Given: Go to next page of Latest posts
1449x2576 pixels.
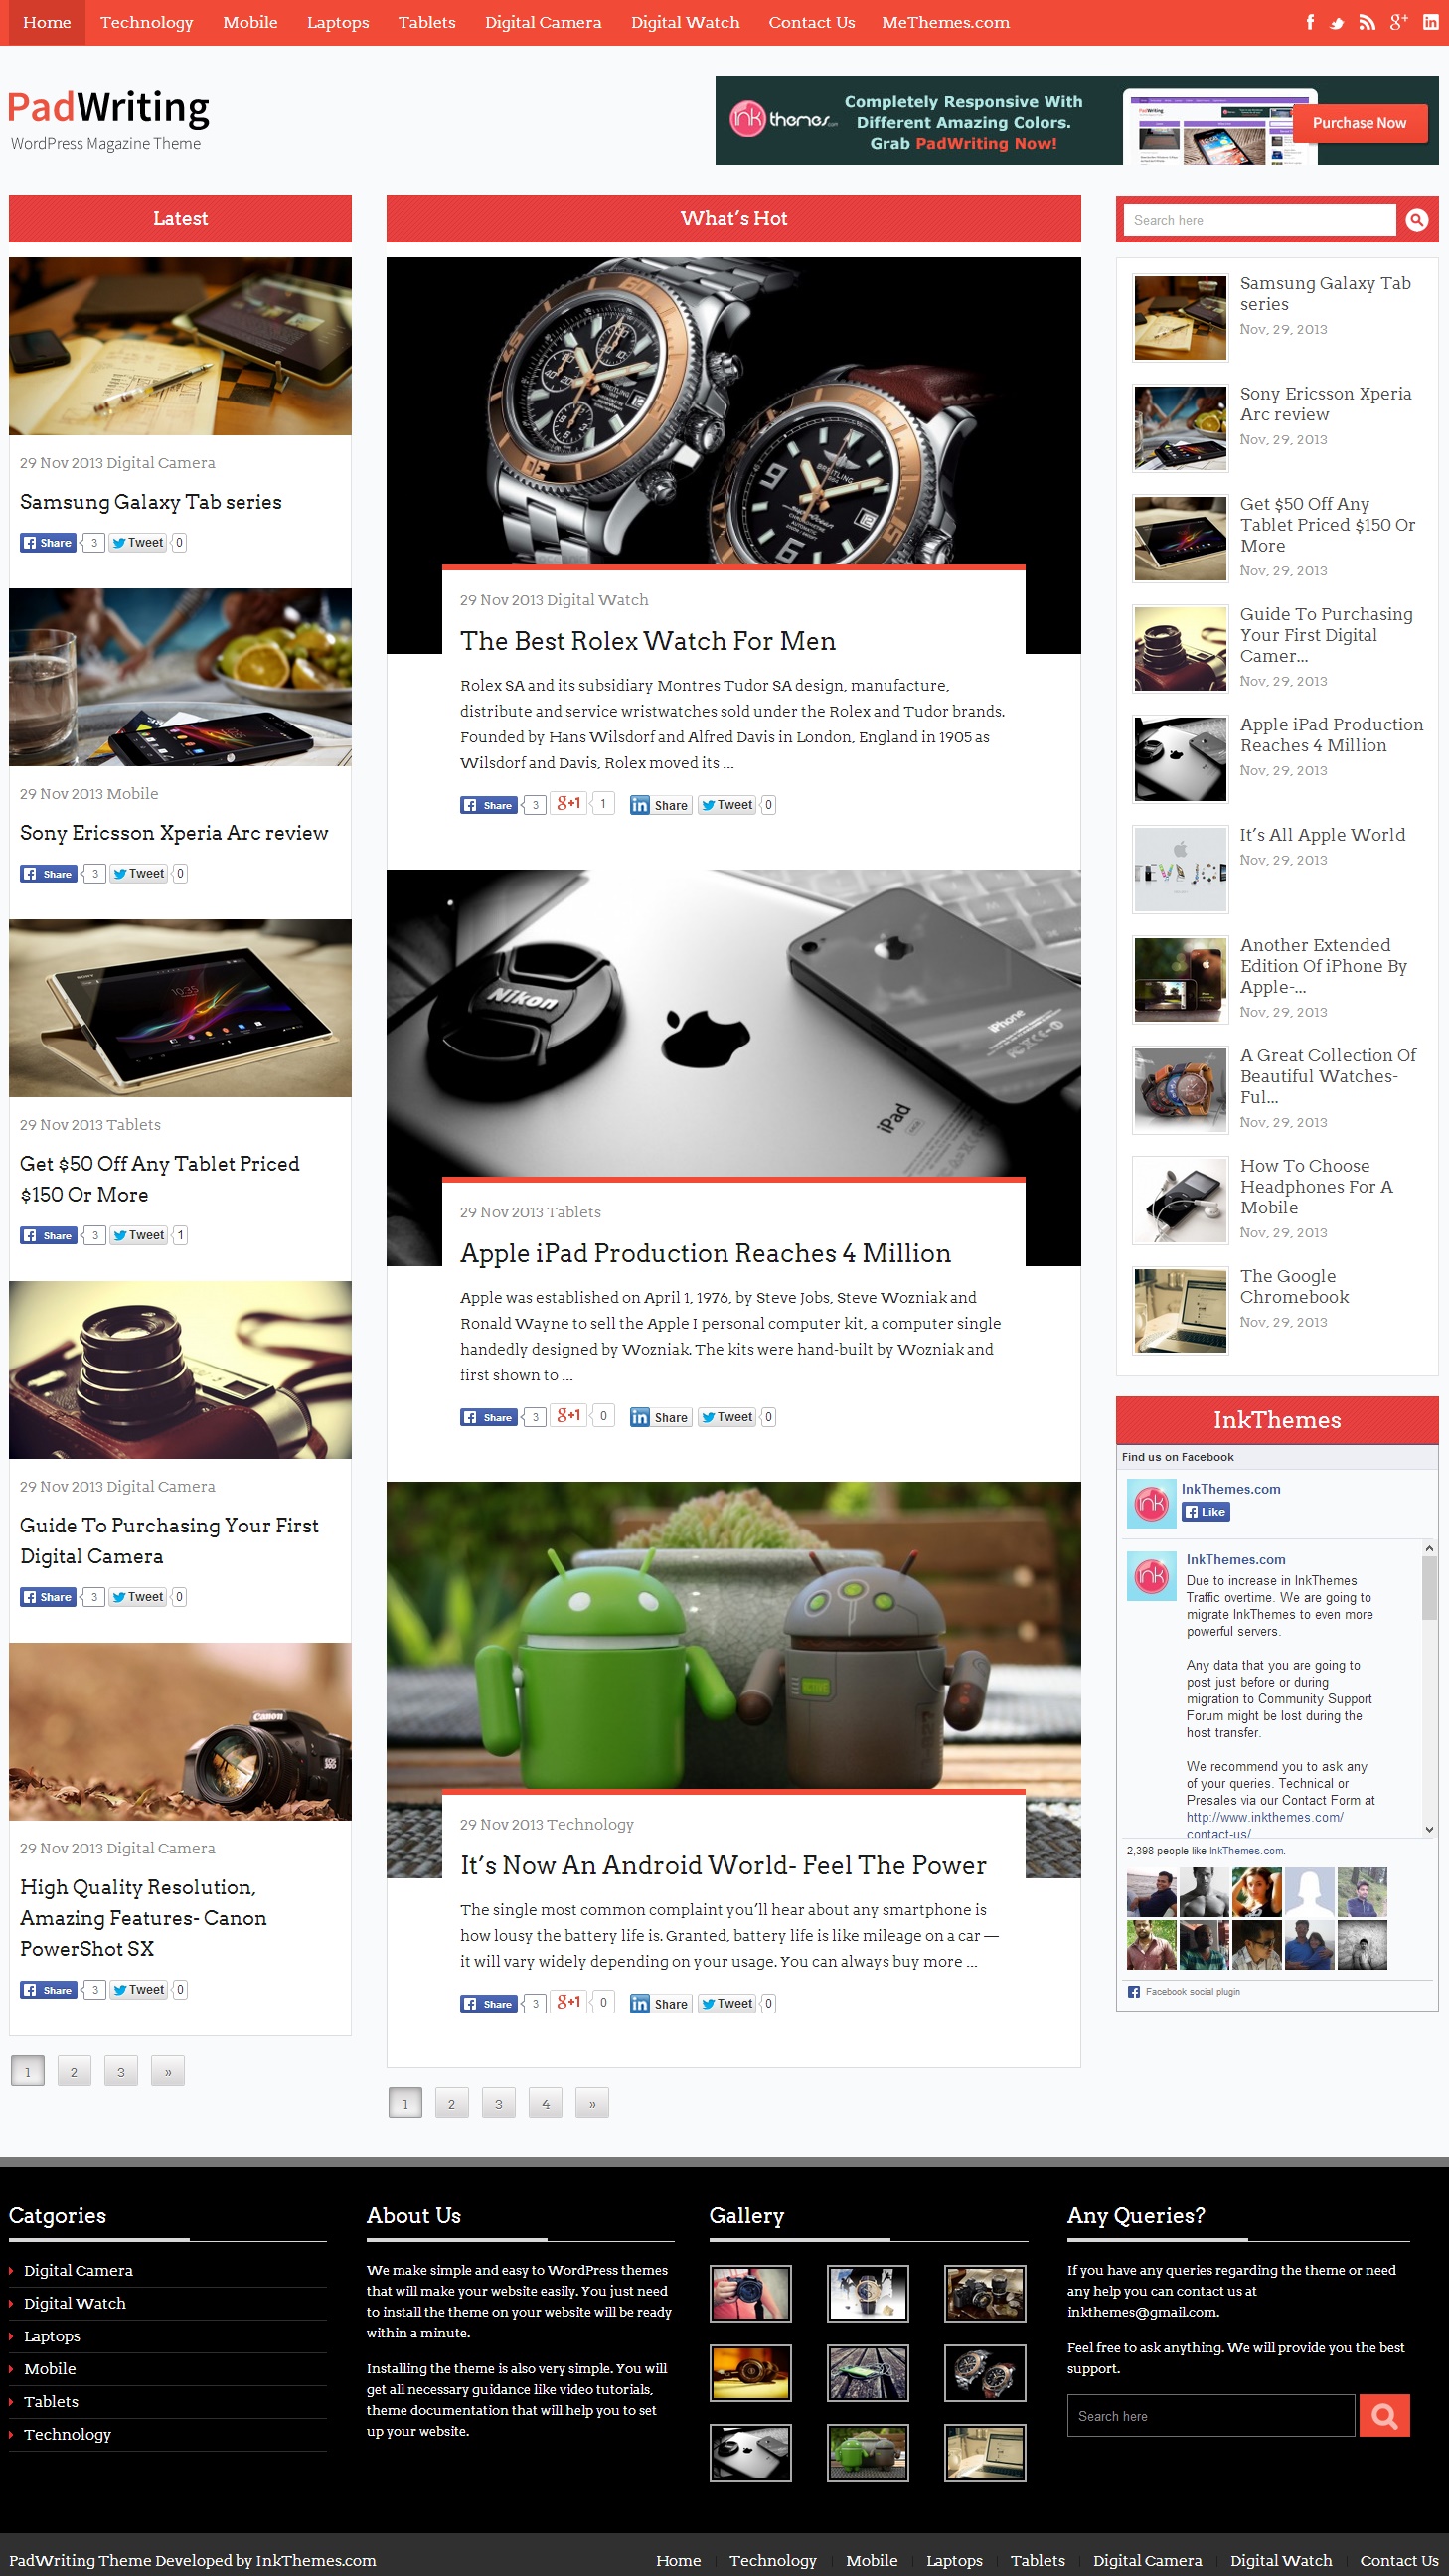Looking at the screenshot, I should (168, 2071).
